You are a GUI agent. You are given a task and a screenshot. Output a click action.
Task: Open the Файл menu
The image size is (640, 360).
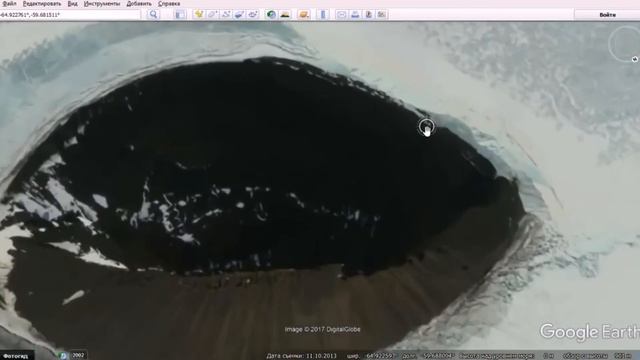pyautogui.click(x=9, y=4)
